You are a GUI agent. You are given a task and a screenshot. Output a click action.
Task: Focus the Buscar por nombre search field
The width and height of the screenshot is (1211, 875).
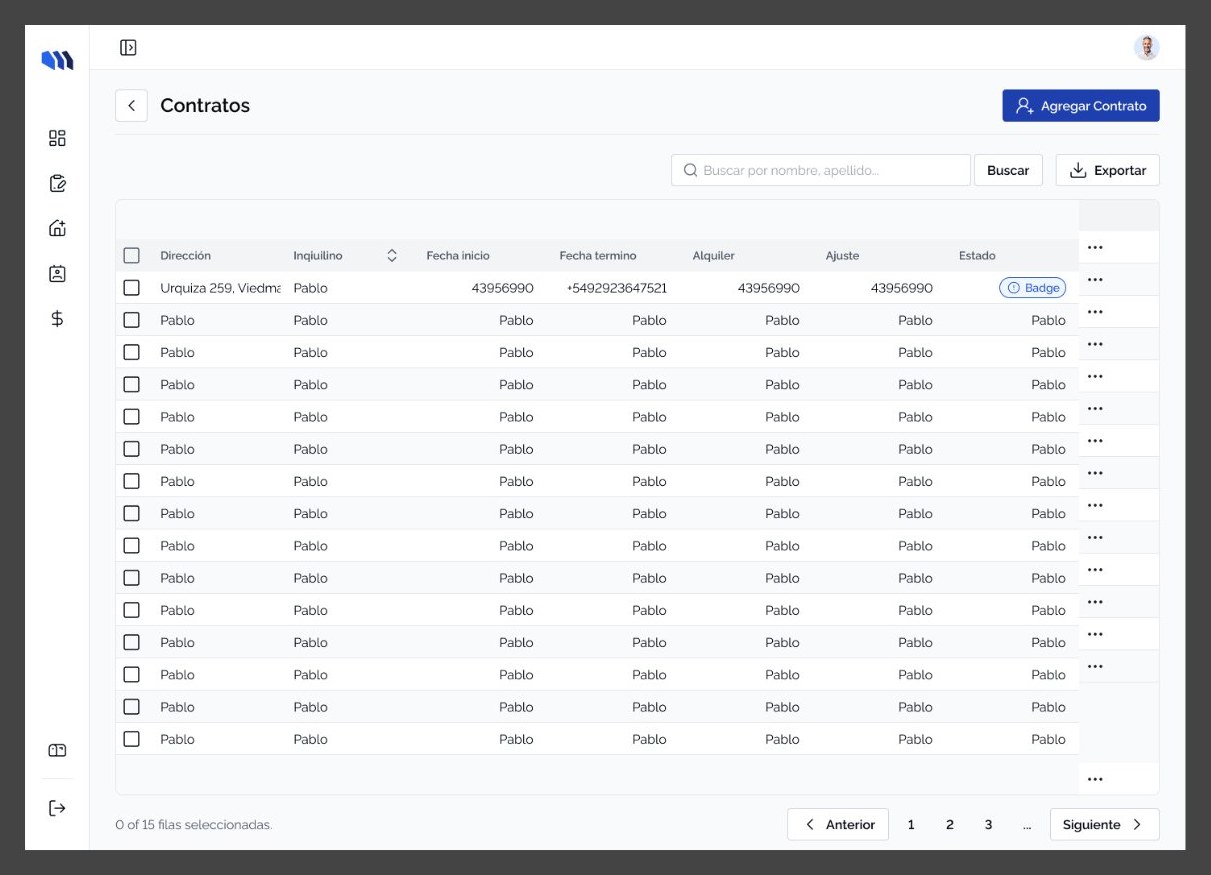click(x=821, y=170)
